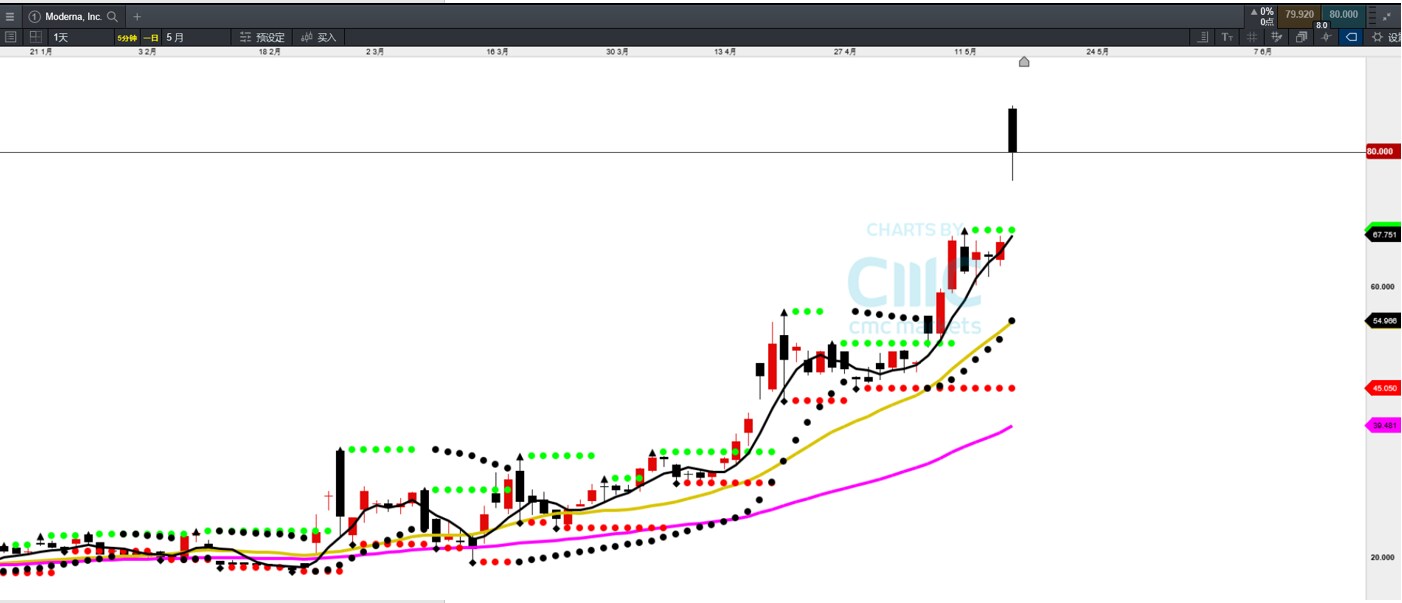Toggle the price label tags

pos(1351,37)
